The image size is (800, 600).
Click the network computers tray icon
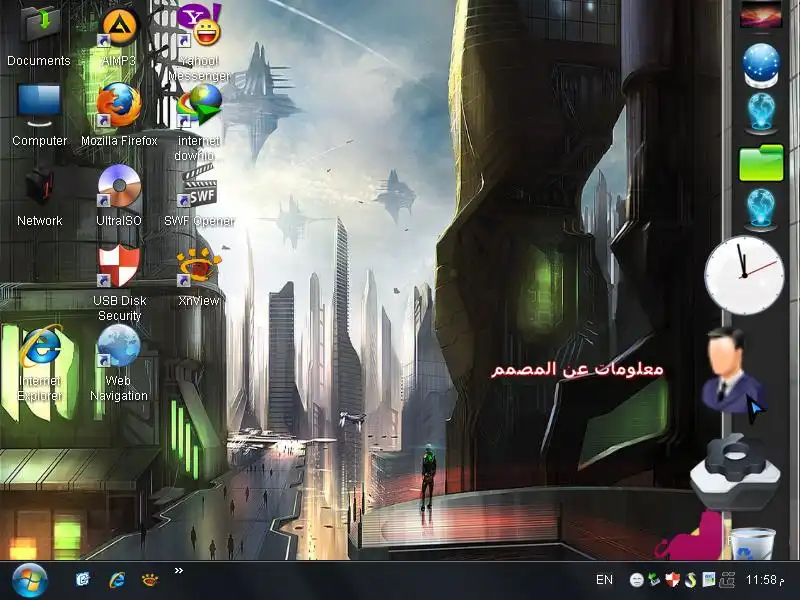pyautogui.click(x=727, y=580)
